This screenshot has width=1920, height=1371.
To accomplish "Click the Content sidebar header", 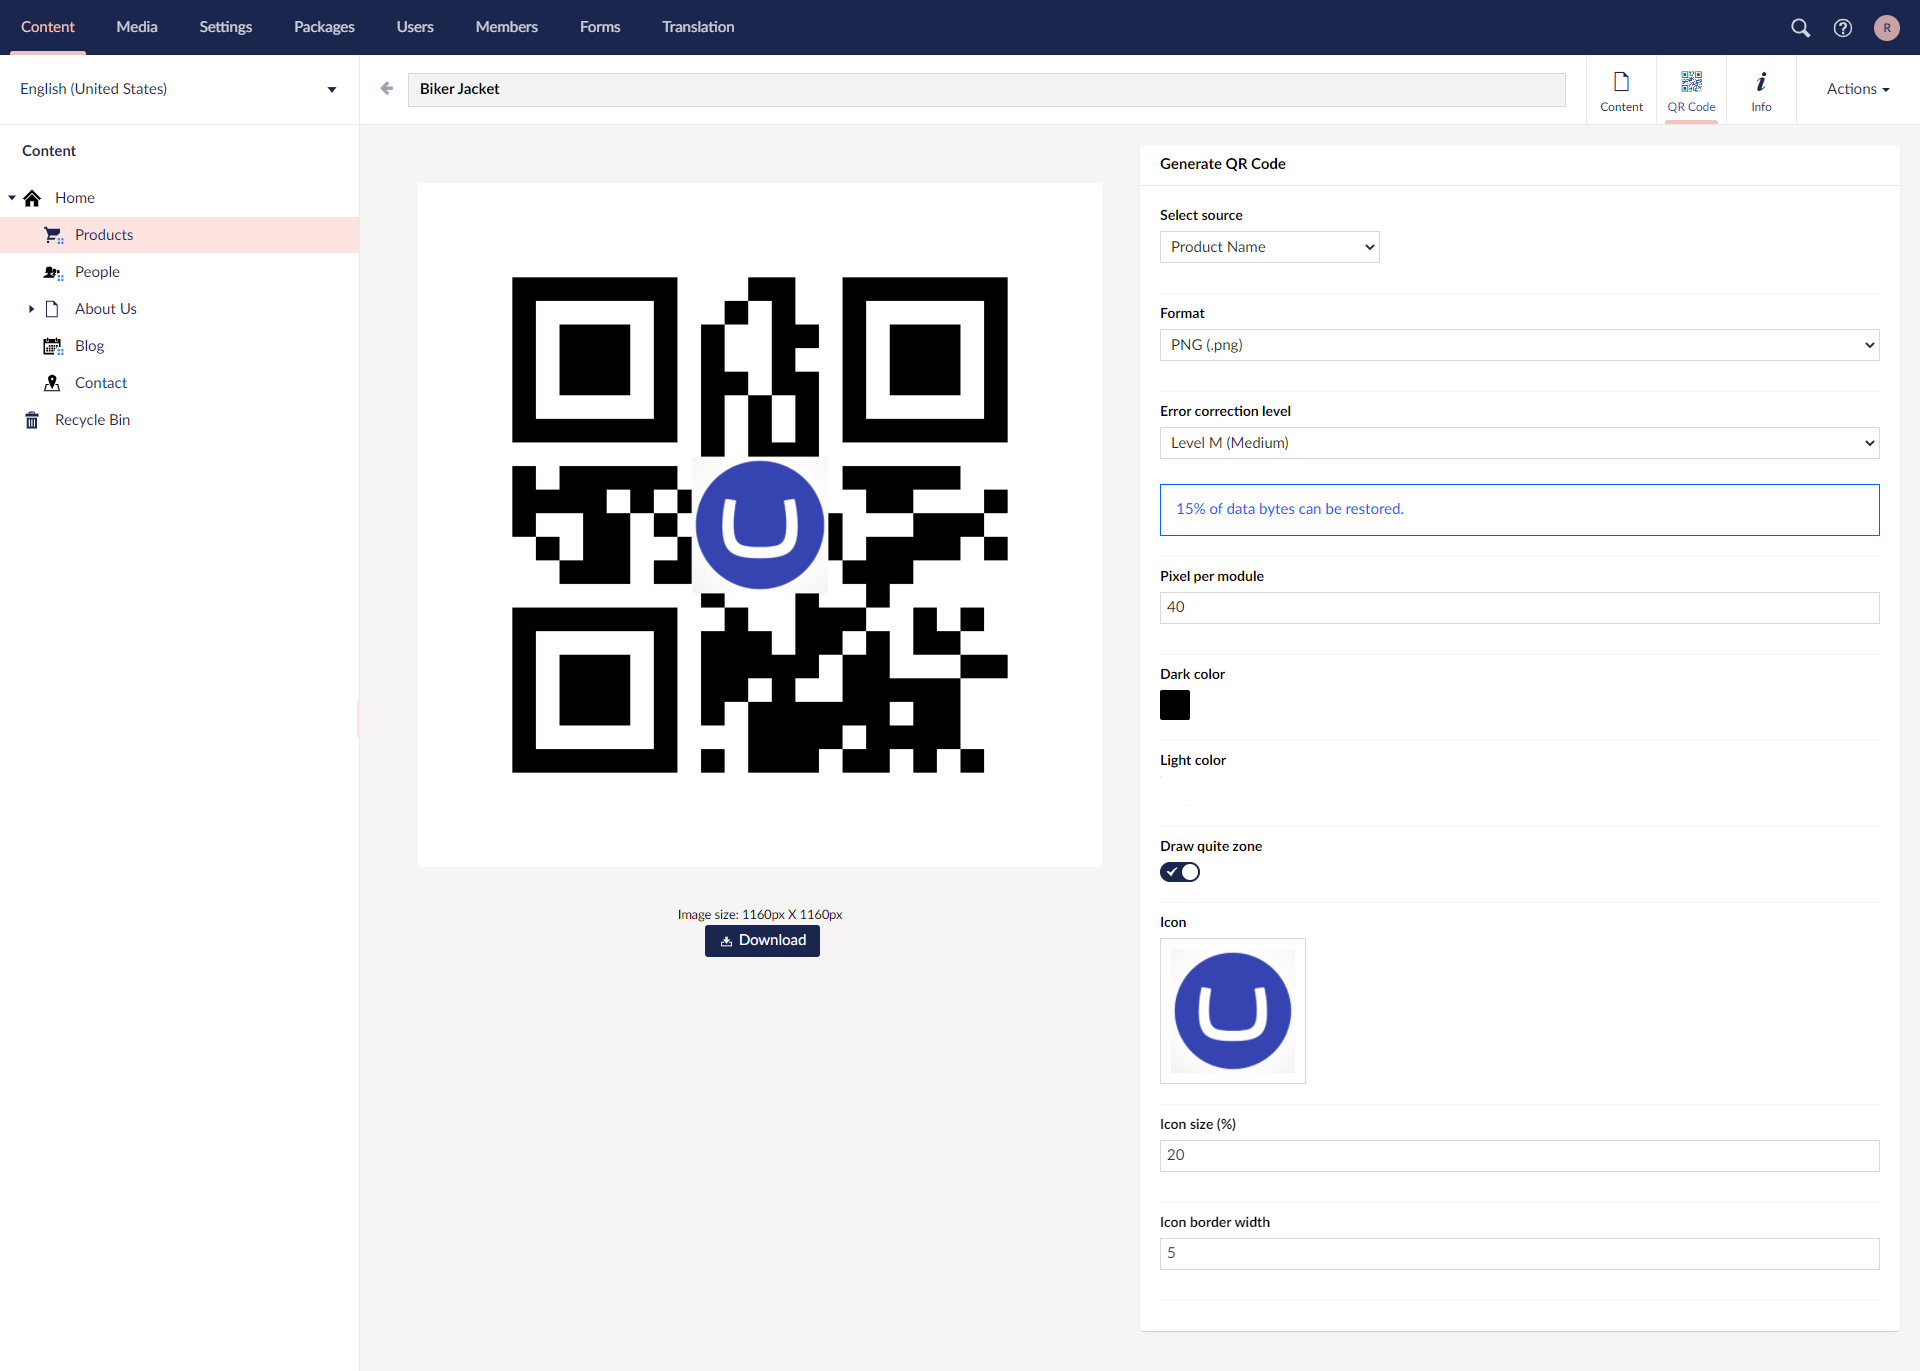I will 49,151.
